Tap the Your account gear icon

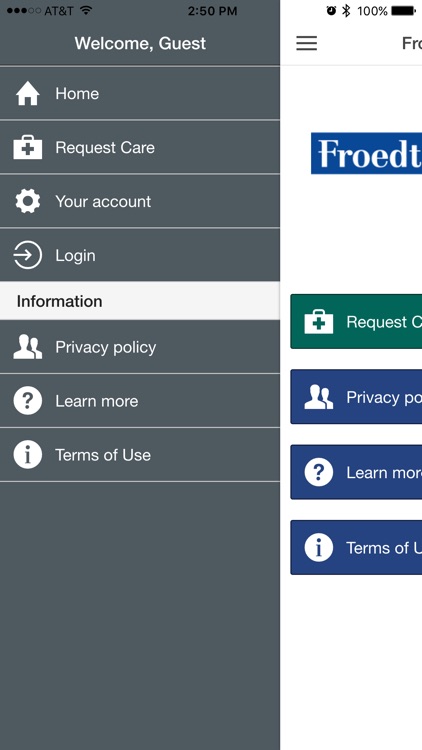[28, 201]
